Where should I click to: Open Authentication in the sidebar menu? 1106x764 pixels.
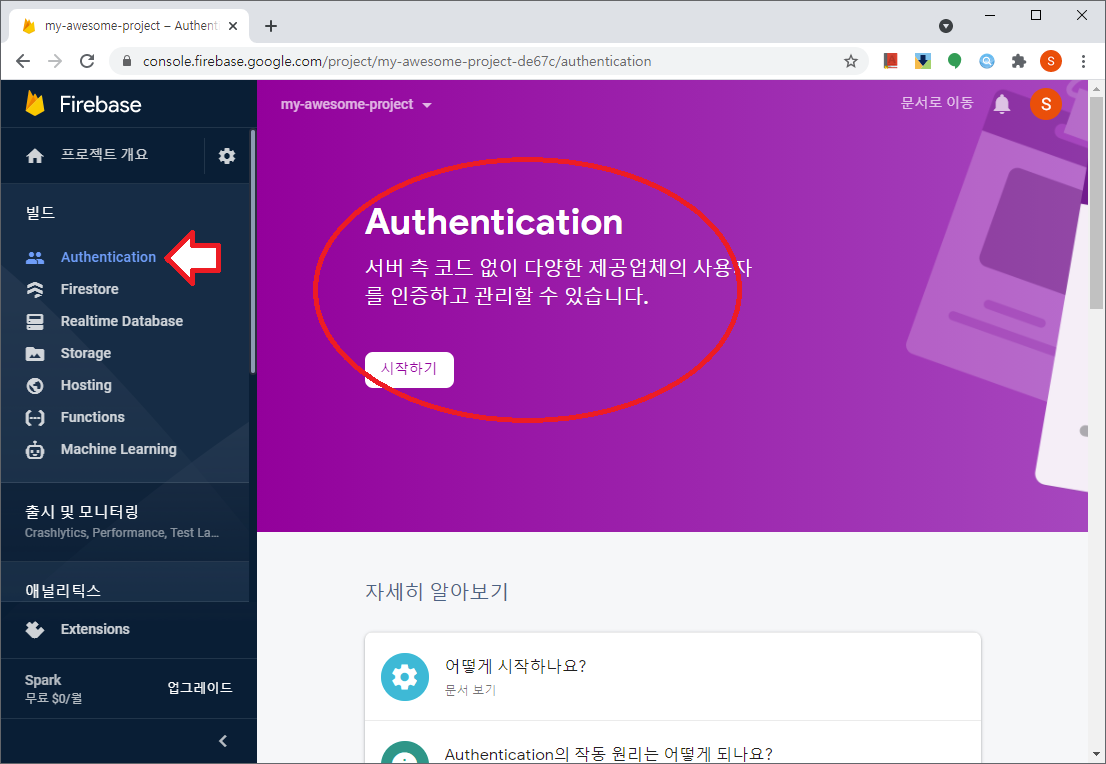point(108,257)
